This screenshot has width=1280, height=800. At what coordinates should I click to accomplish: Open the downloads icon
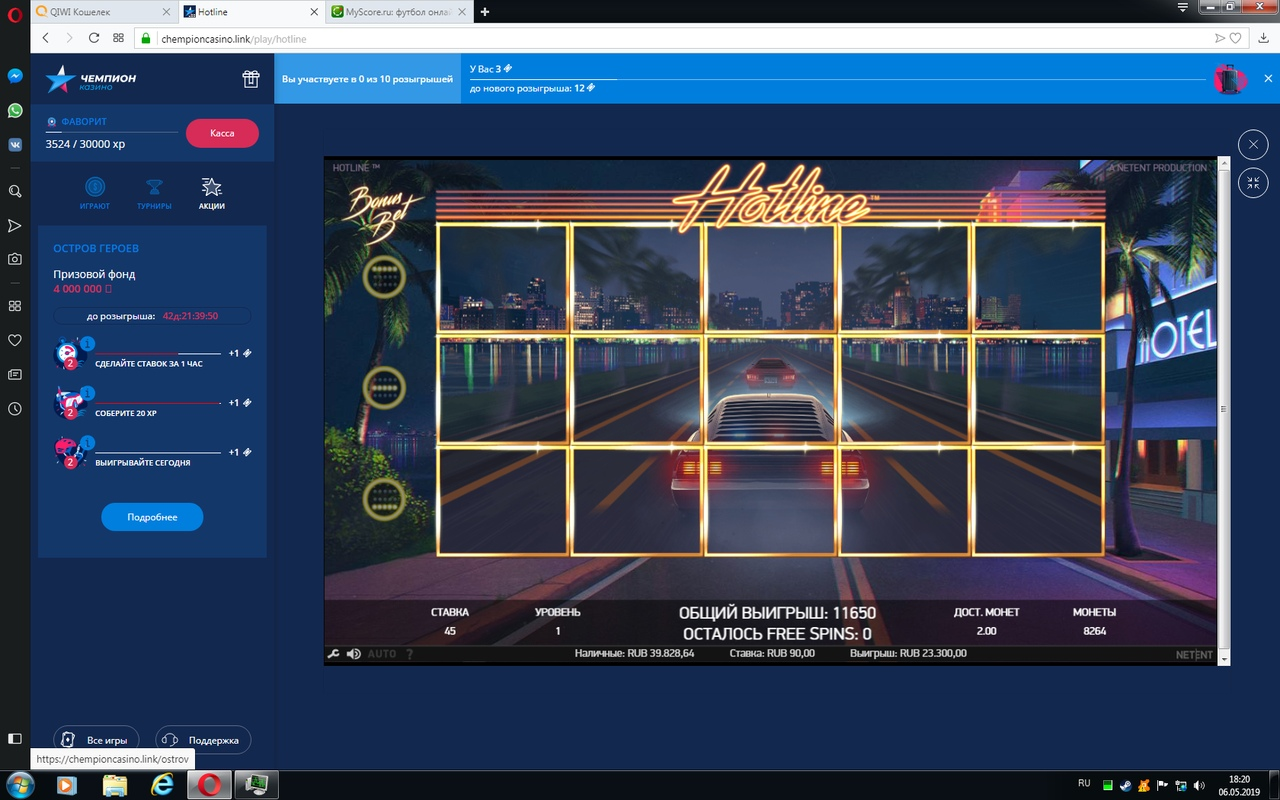point(1264,39)
